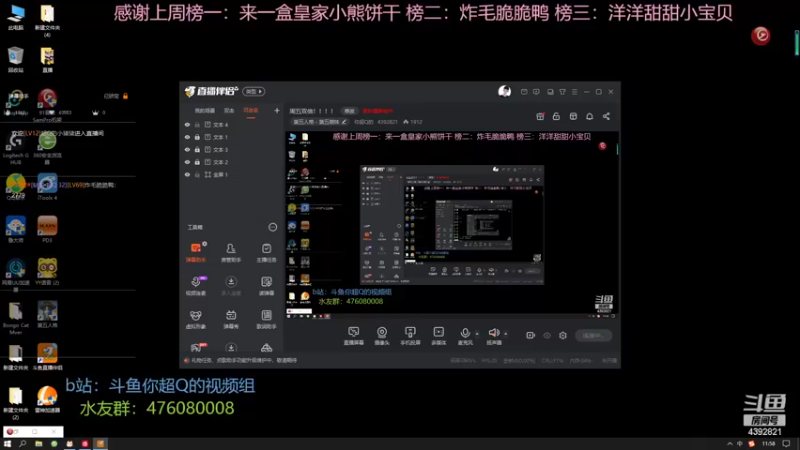Screen dimensions: 800x450
Task: Open the hamburger menu in title bar
Action: 574,92
